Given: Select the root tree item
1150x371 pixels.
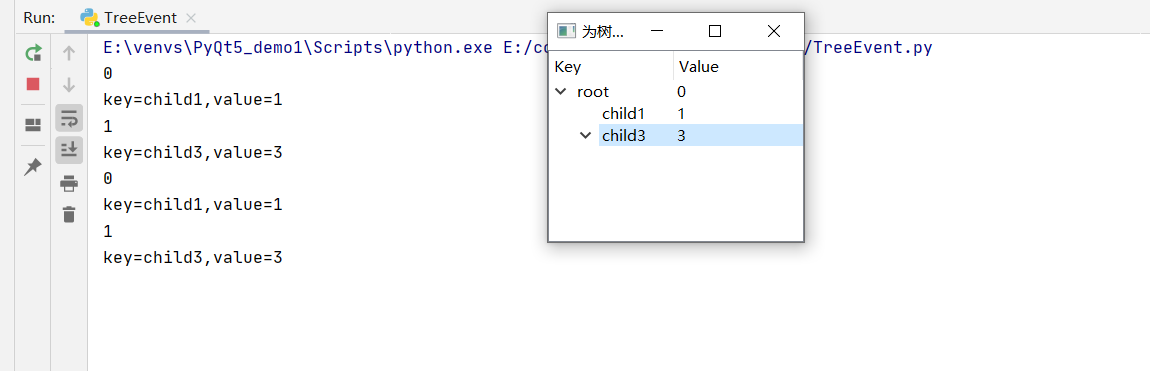Looking at the screenshot, I should coord(593,92).
